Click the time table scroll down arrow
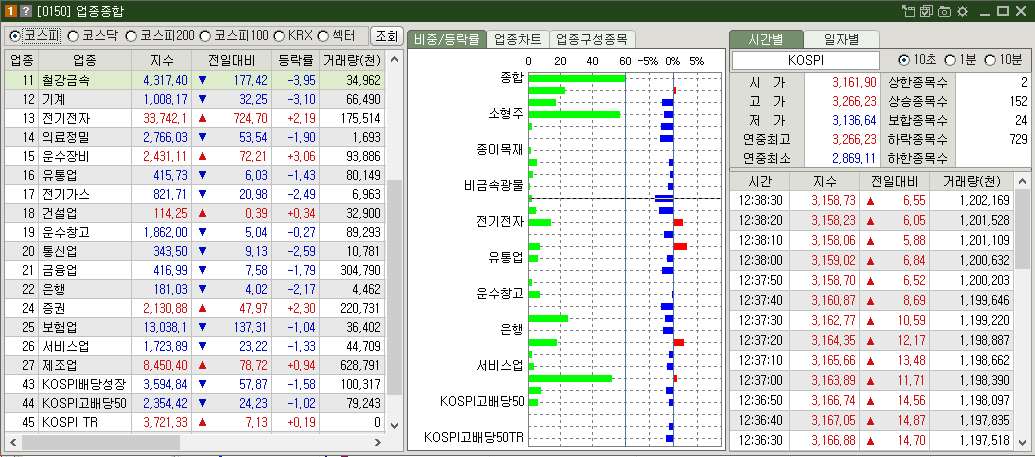The height and width of the screenshot is (457, 1035). 1022,442
